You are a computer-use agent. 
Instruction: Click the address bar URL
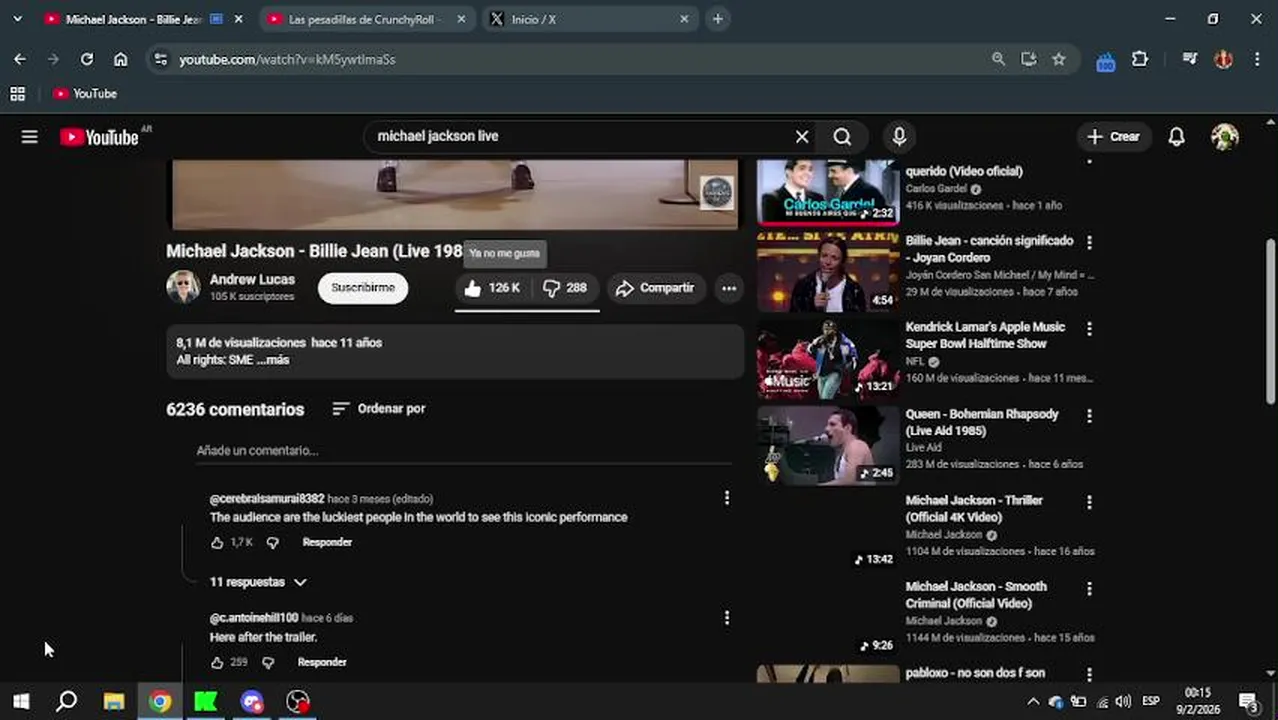[x=287, y=59]
